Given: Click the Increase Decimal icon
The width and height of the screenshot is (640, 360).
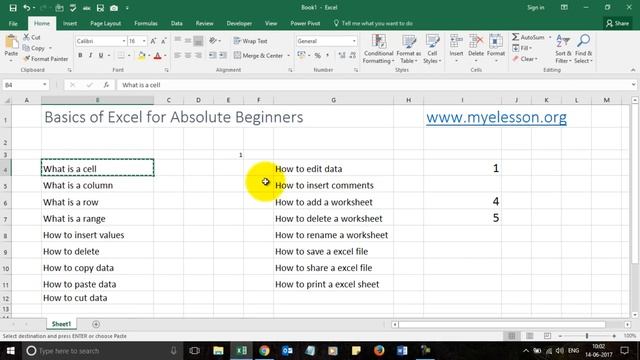Looking at the screenshot, I should tap(342, 56).
